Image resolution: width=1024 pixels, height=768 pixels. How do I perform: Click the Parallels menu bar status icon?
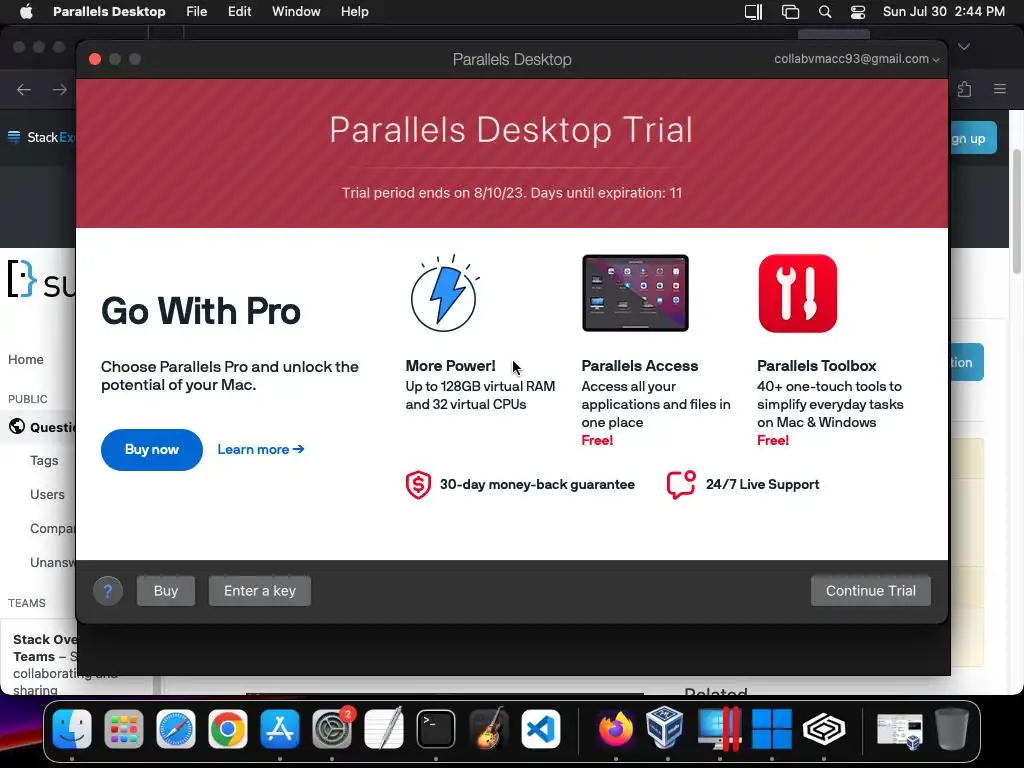754,12
